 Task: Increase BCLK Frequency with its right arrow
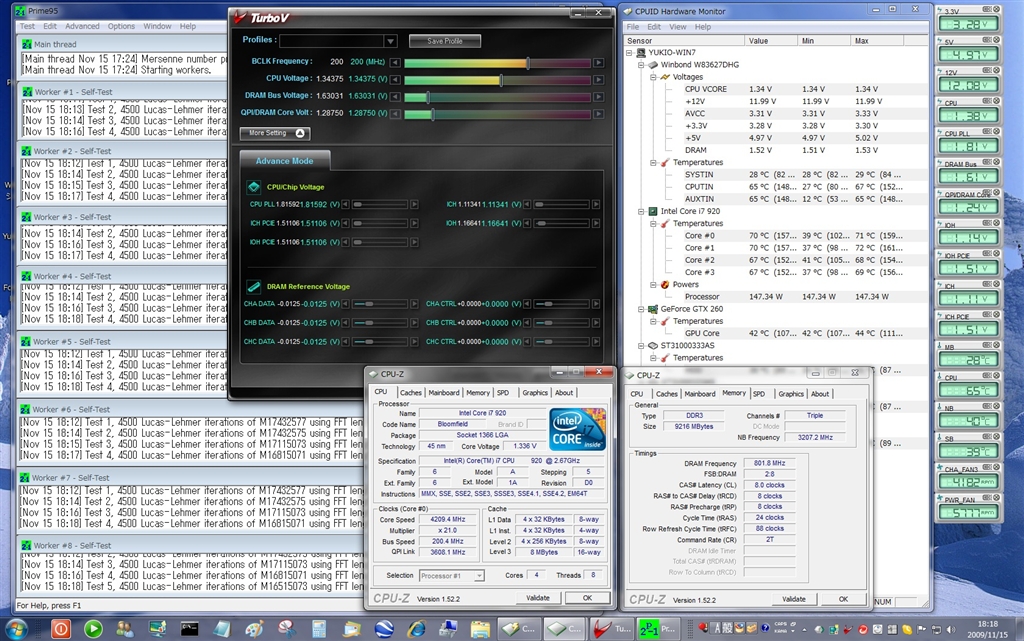598,63
